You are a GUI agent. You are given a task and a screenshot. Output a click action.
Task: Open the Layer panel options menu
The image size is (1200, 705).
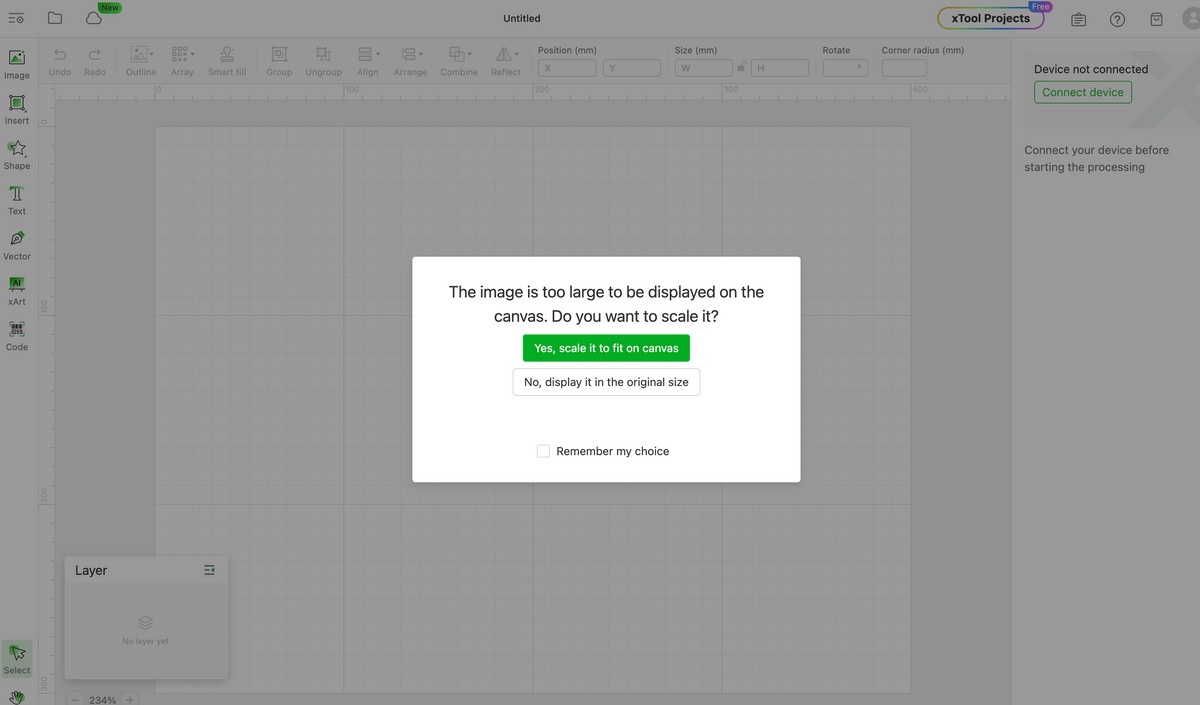209,570
